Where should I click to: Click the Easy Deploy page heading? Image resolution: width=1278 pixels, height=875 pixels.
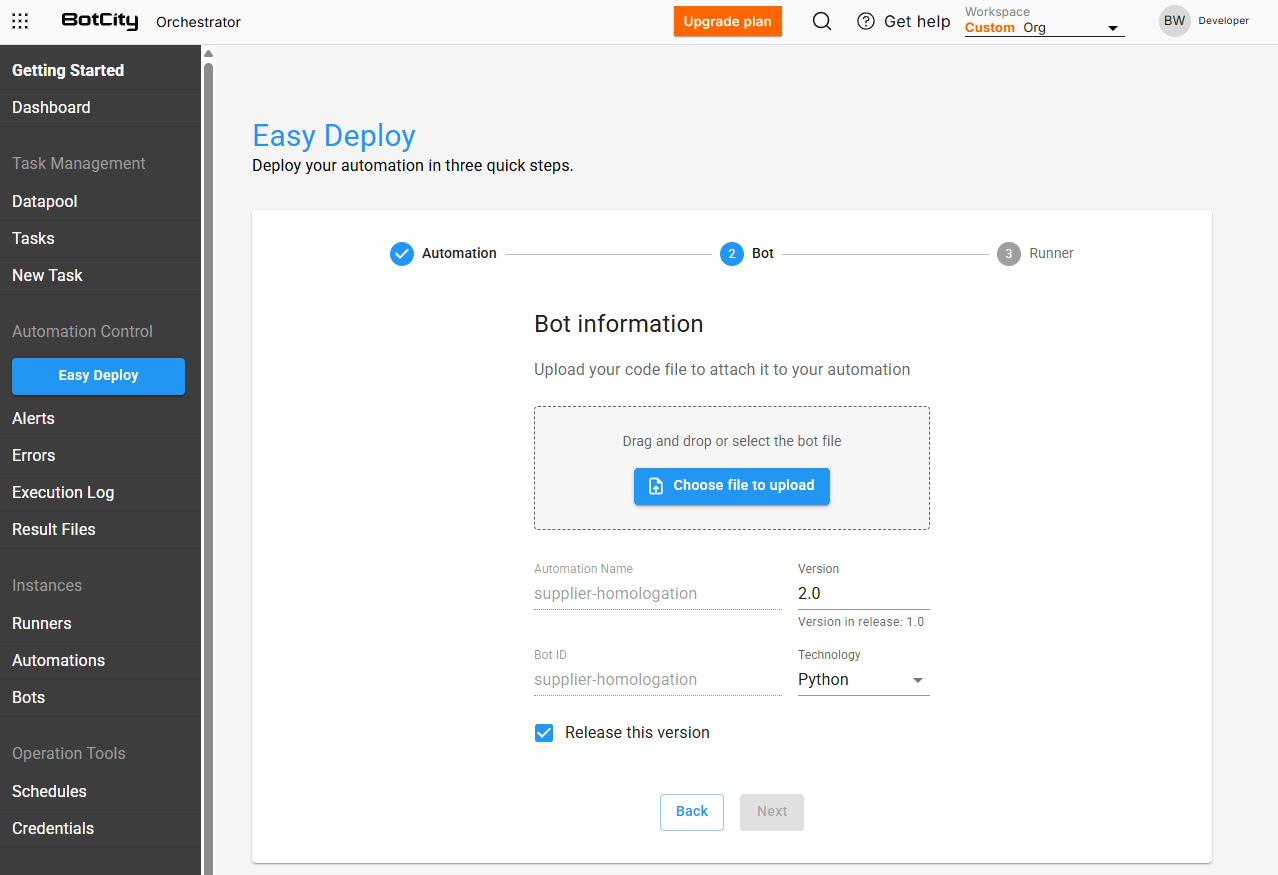tap(334, 136)
